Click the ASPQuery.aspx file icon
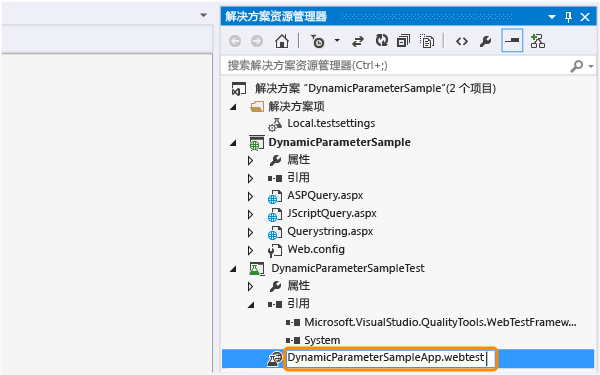This screenshot has height=375, width=600. click(275, 196)
